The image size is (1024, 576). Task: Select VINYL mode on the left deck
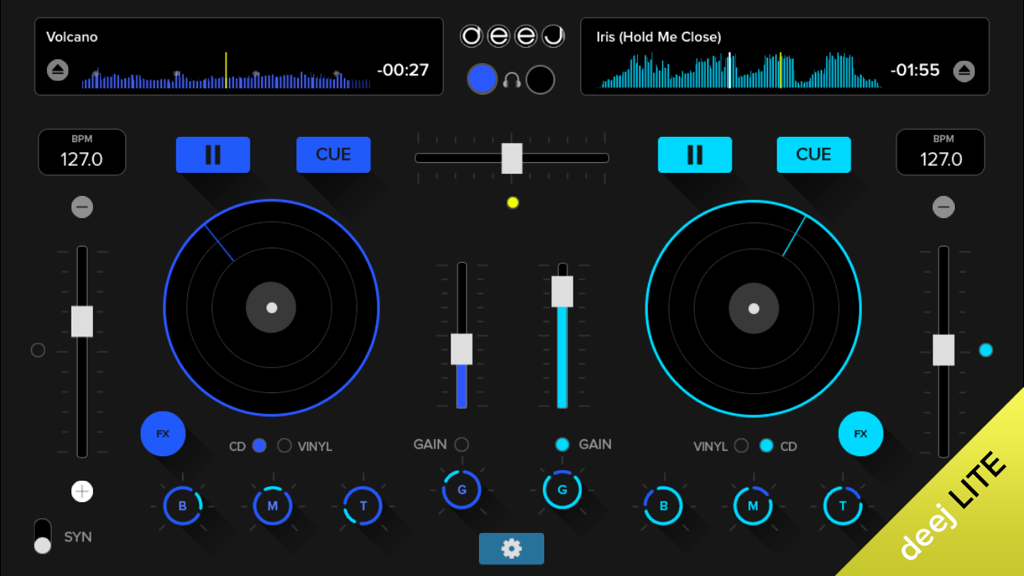(x=284, y=446)
